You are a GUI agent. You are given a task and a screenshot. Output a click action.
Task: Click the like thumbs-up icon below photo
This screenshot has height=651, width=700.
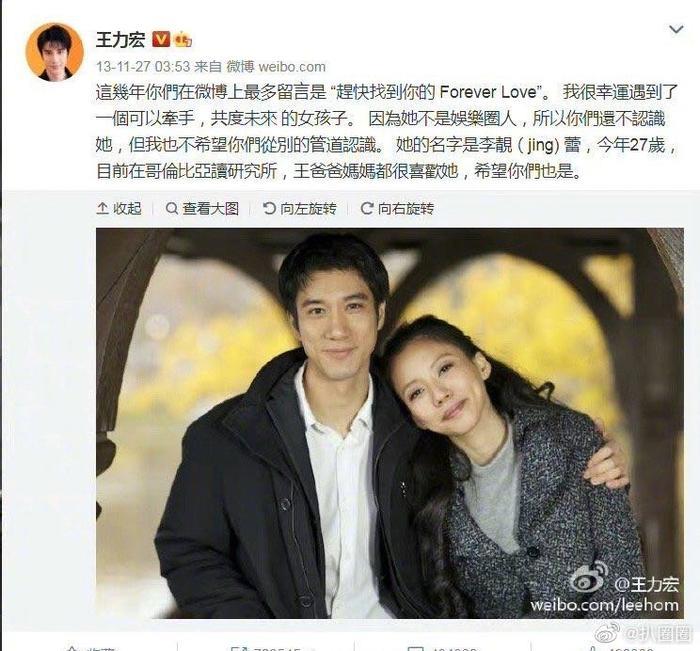(x=592, y=648)
